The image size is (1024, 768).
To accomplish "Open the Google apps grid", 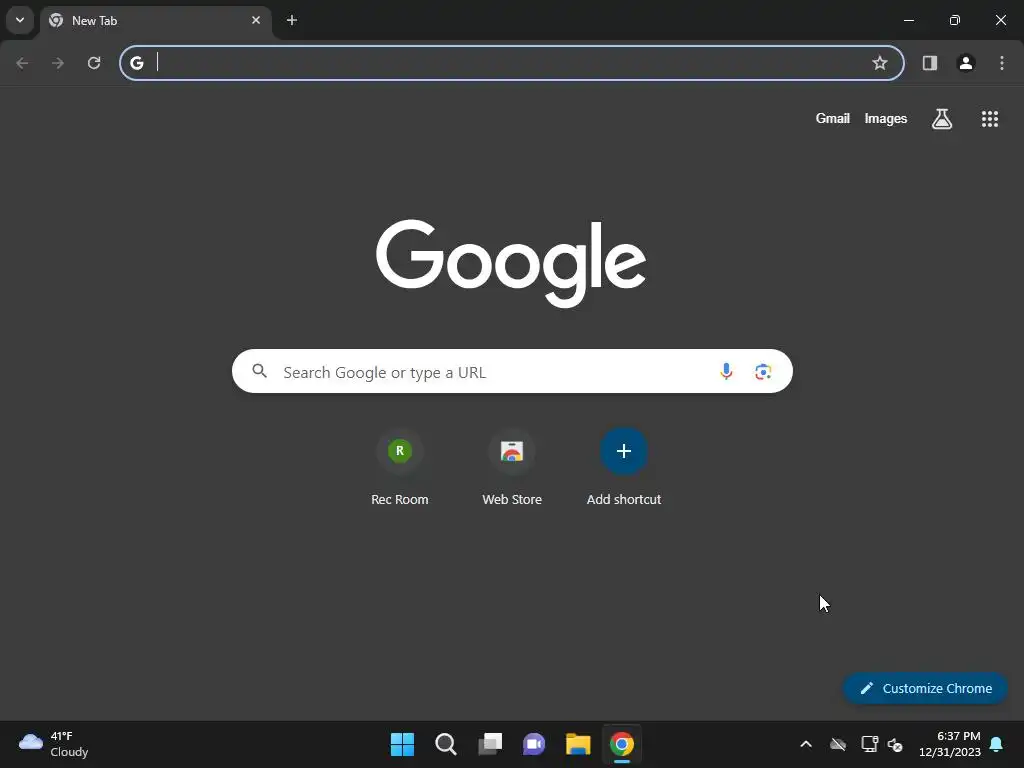I will (x=990, y=119).
